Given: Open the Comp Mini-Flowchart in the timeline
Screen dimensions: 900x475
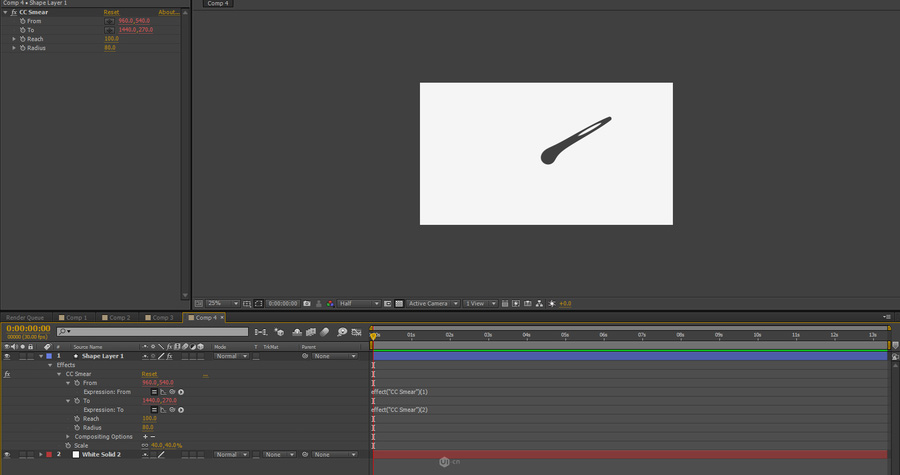Looking at the screenshot, I should point(260,331).
